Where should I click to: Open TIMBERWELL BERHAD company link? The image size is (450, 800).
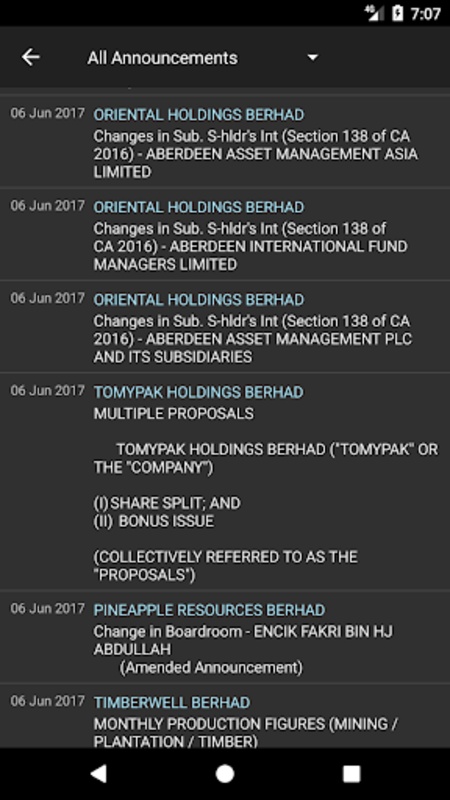[x=171, y=703]
